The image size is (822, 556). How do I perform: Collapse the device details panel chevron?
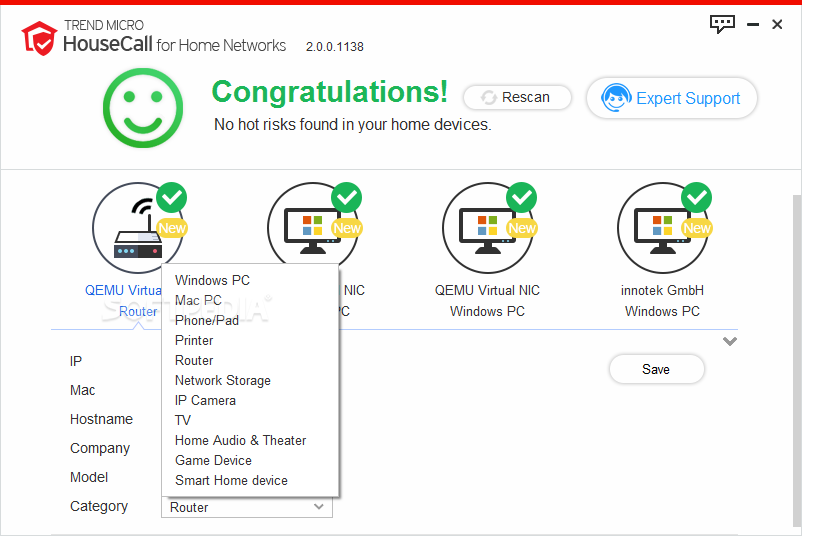(730, 342)
